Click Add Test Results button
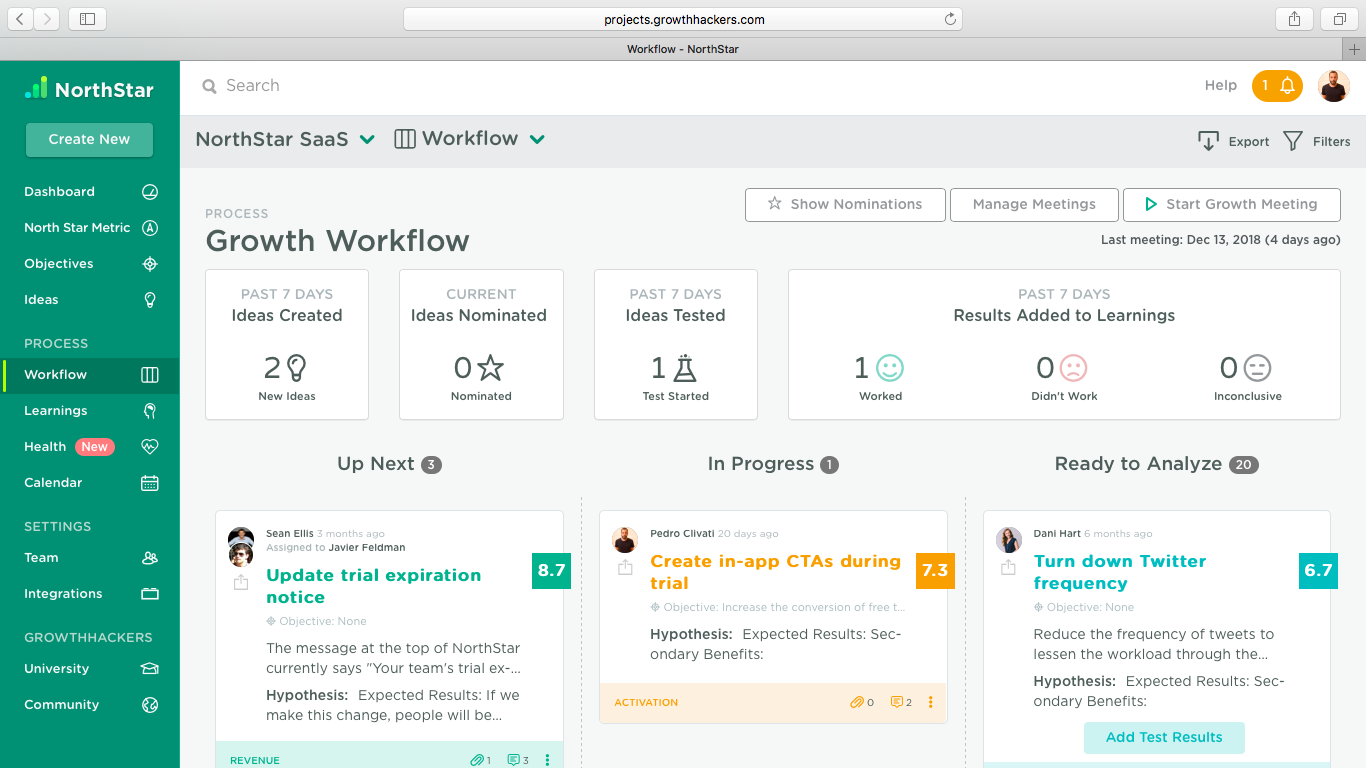Image resolution: width=1366 pixels, height=768 pixels. point(1164,737)
